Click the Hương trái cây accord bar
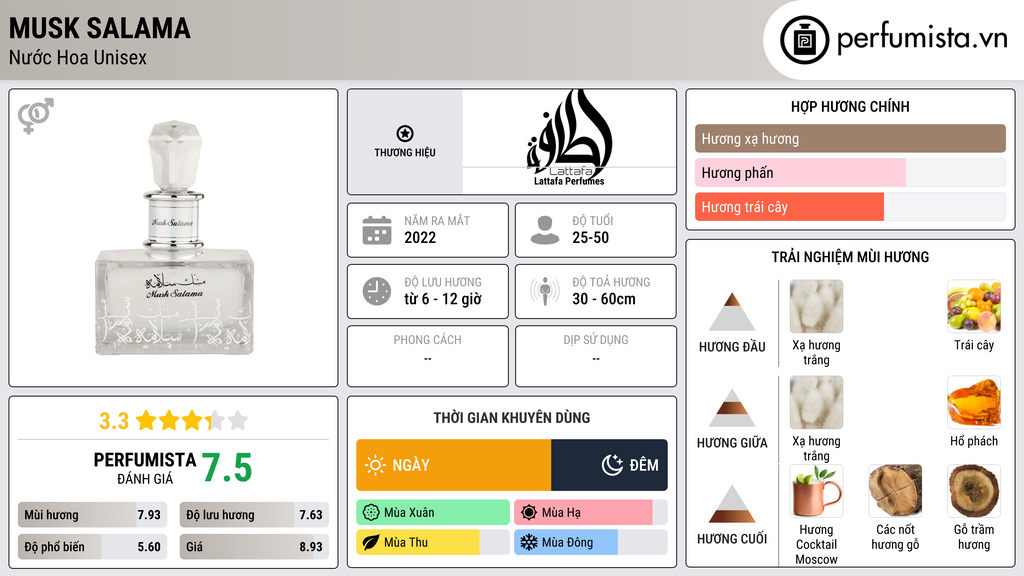Viewport: 1024px width, 576px height. tap(789, 207)
